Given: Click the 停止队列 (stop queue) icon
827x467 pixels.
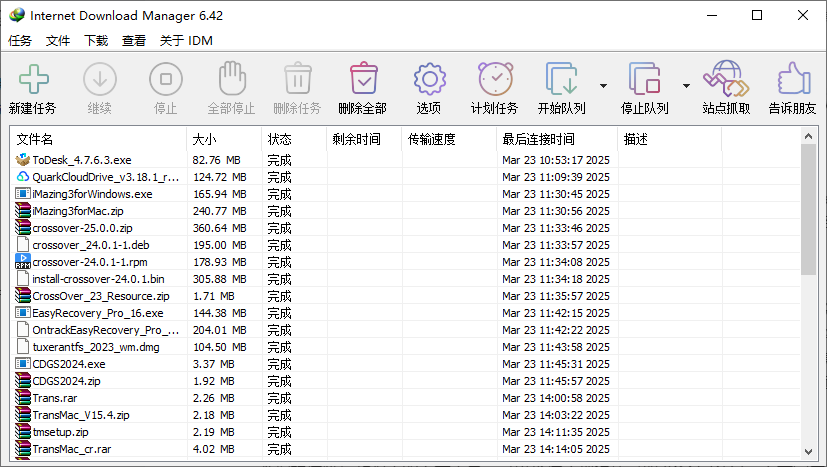Looking at the screenshot, I should 645,79.
